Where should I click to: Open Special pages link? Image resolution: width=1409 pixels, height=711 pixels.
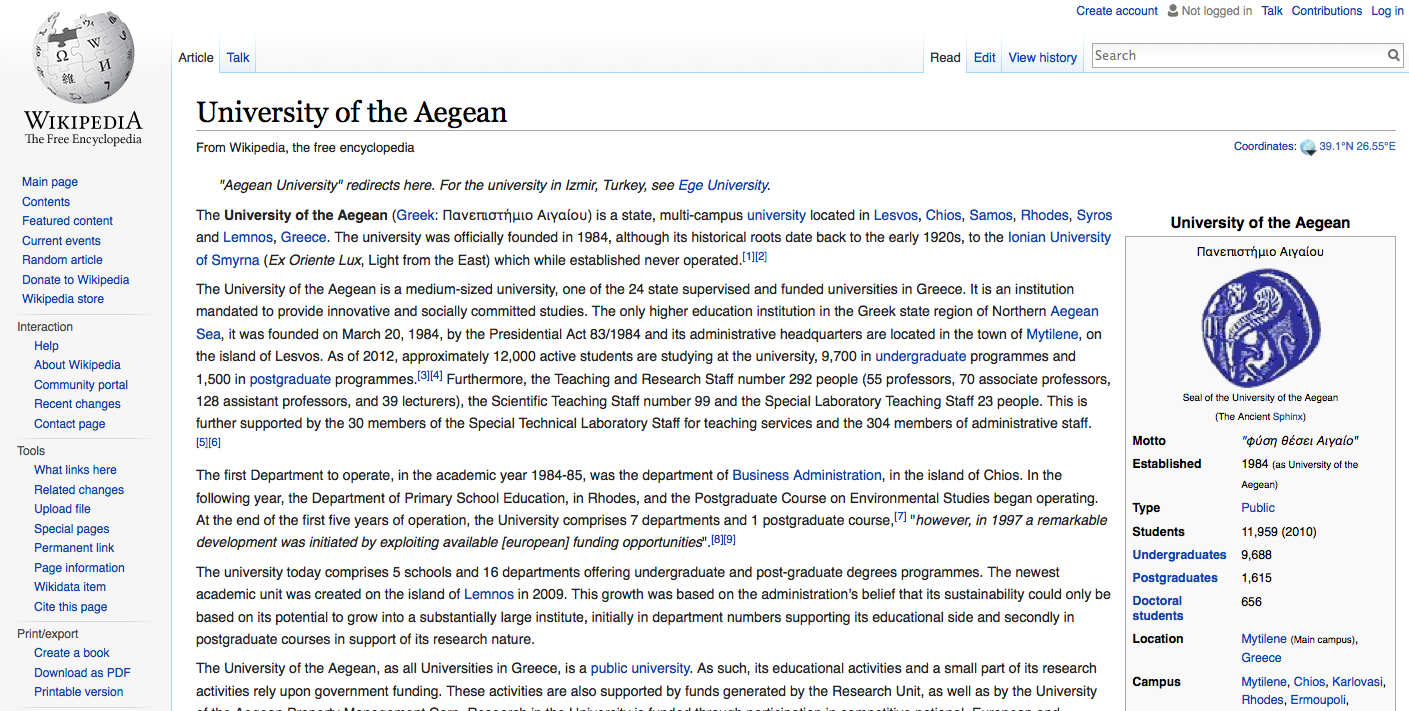click(x=72, y=529)
